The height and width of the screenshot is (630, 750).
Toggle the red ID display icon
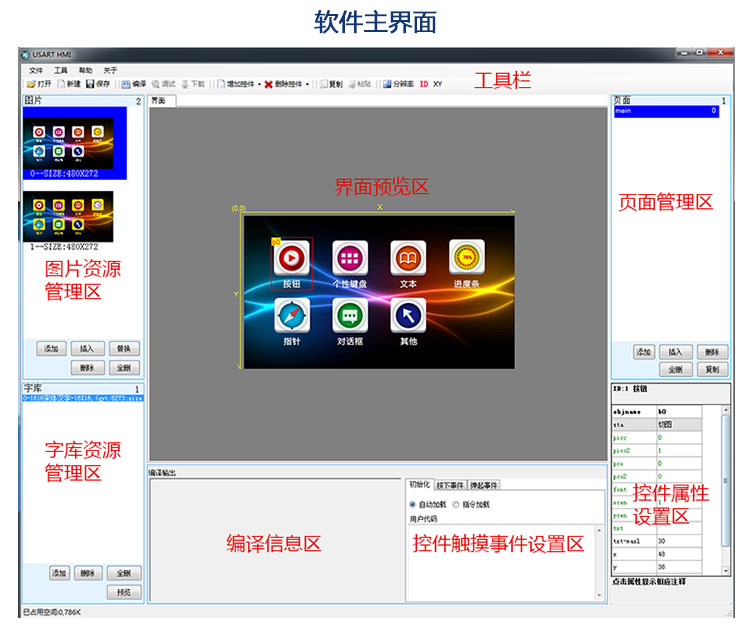[x=423, y=84]
